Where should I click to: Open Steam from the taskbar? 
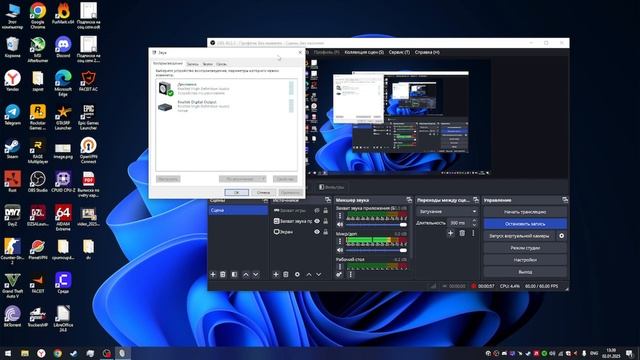tap(73, 353)
